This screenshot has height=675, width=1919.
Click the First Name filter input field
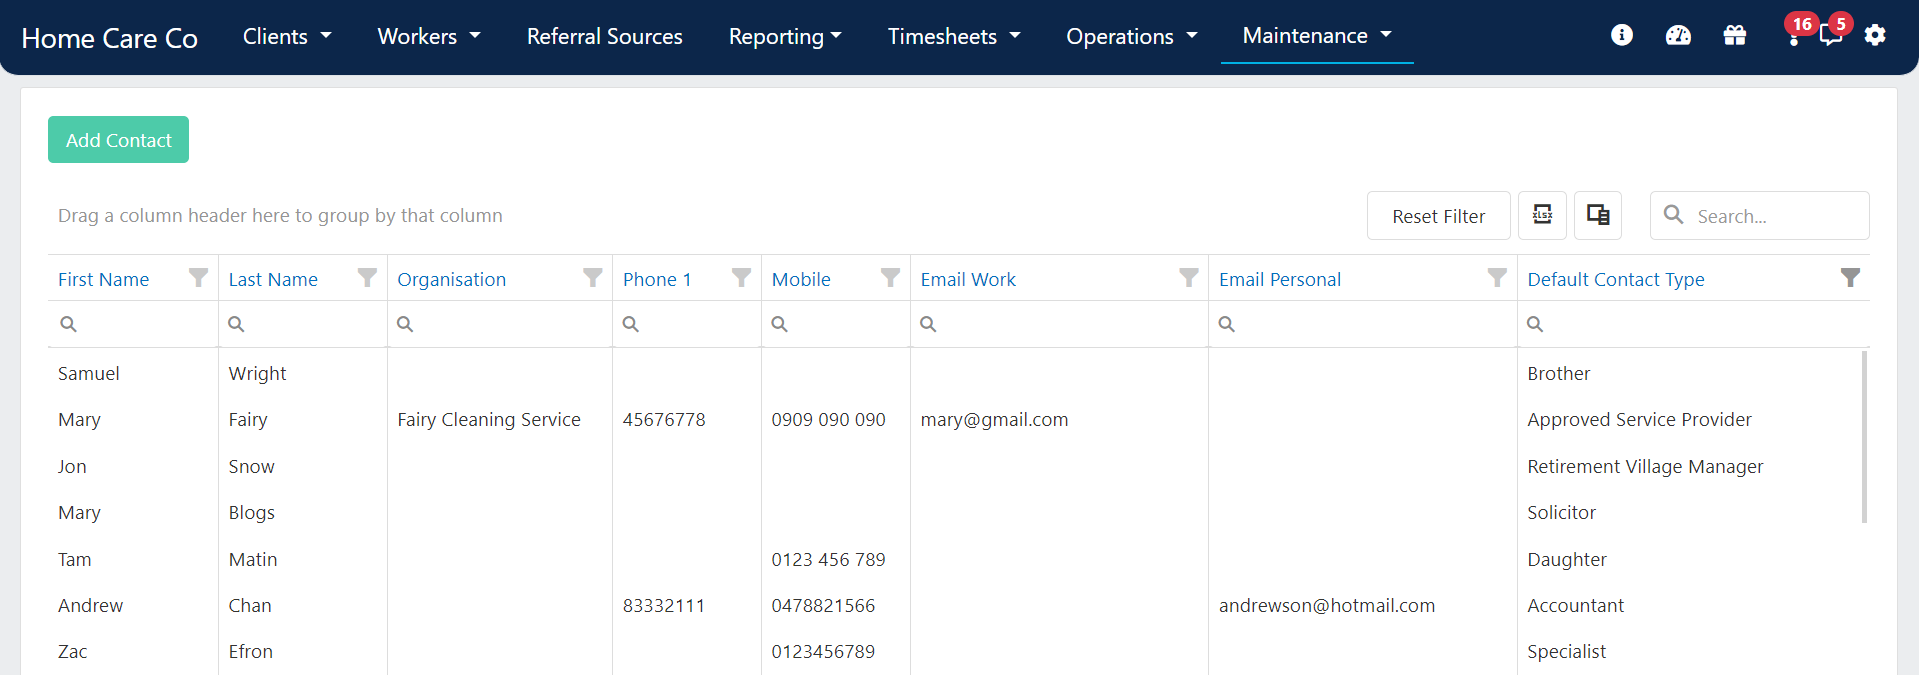coord(133,324)
